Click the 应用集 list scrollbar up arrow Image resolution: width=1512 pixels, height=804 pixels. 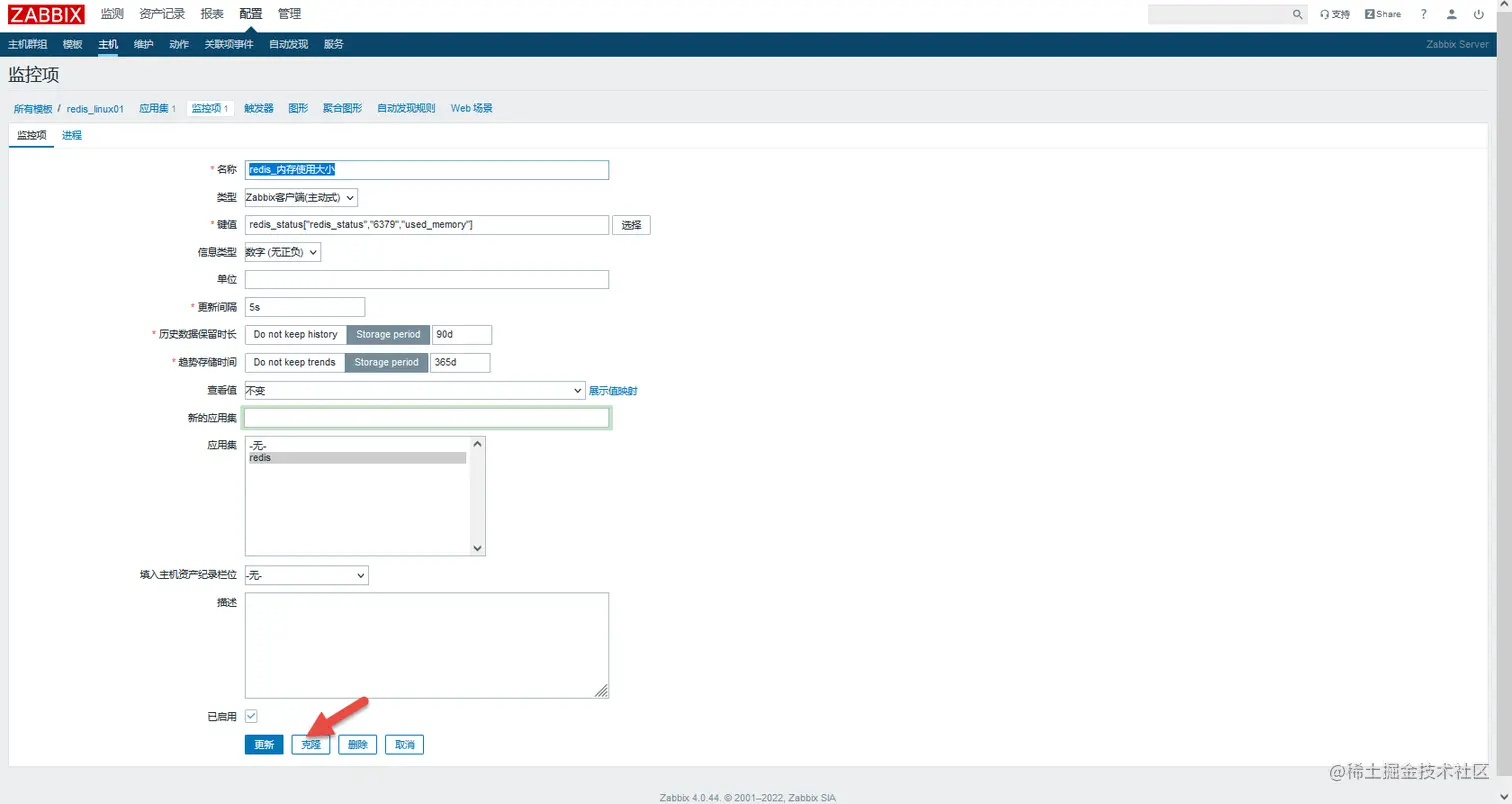click(x=477, y=444)
